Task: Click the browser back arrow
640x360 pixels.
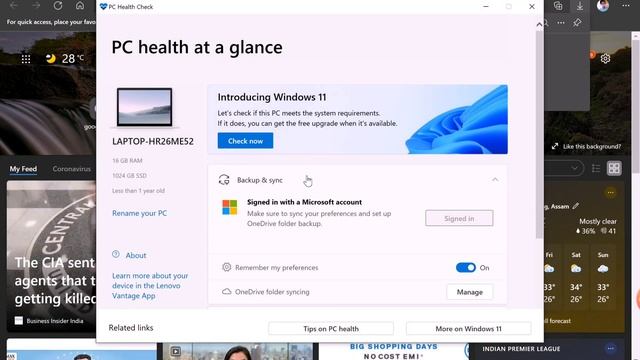Action: (14, 6)
